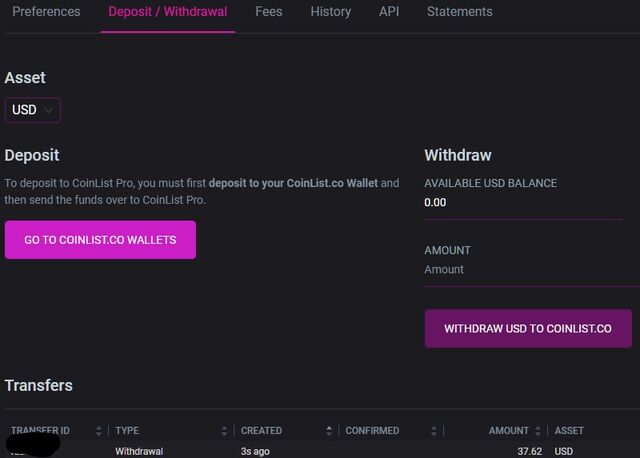Click the available USD balance 0.00
The width and height of the screenshot is (640, 458).
435,202
